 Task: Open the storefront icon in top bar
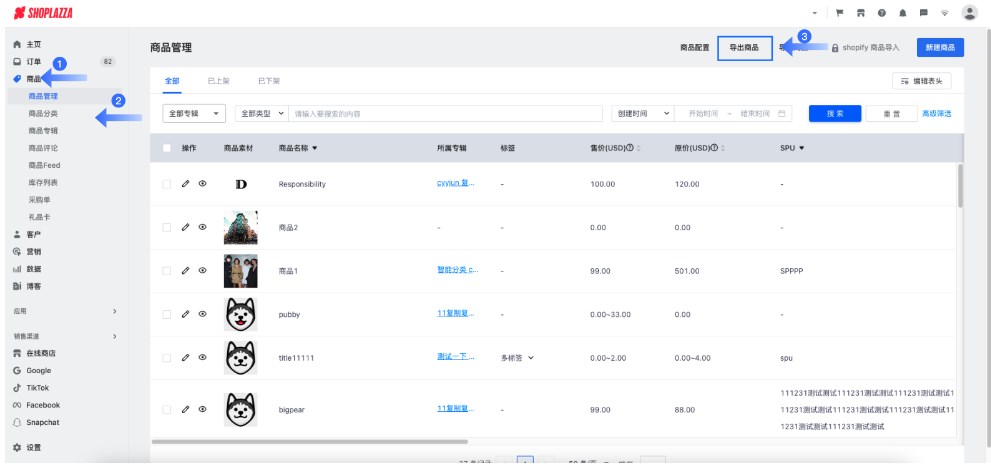point(861,13)
